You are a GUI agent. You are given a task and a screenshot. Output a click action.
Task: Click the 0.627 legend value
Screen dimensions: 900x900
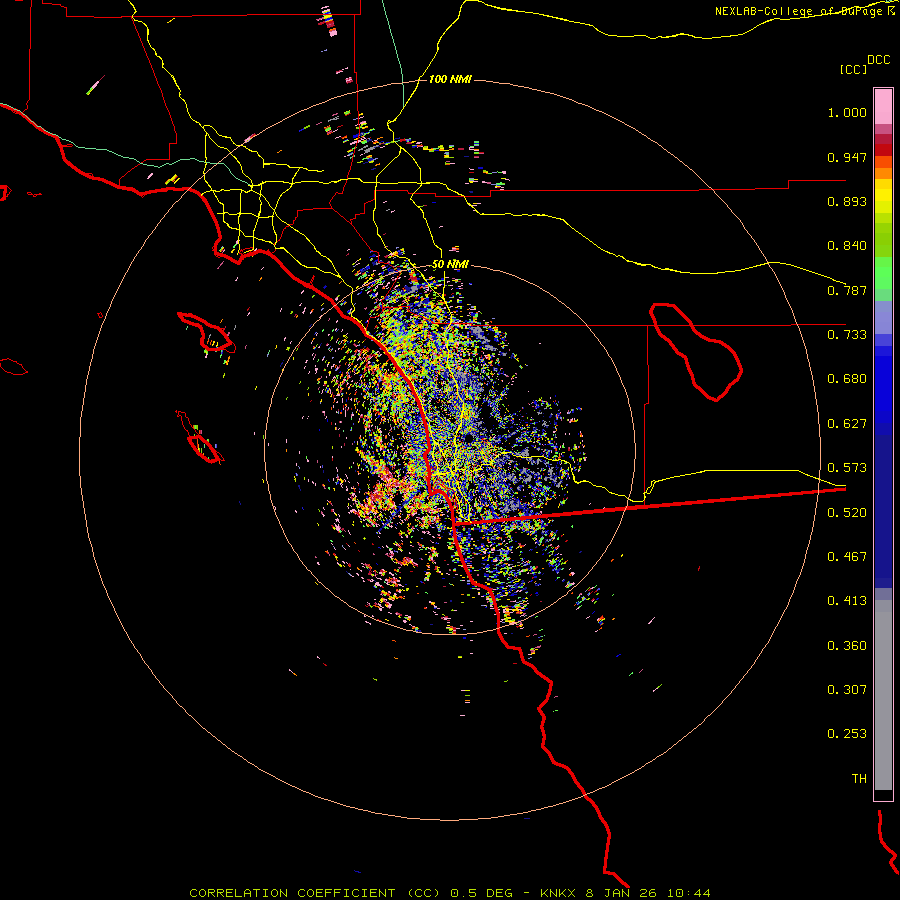tap(847, 424)
